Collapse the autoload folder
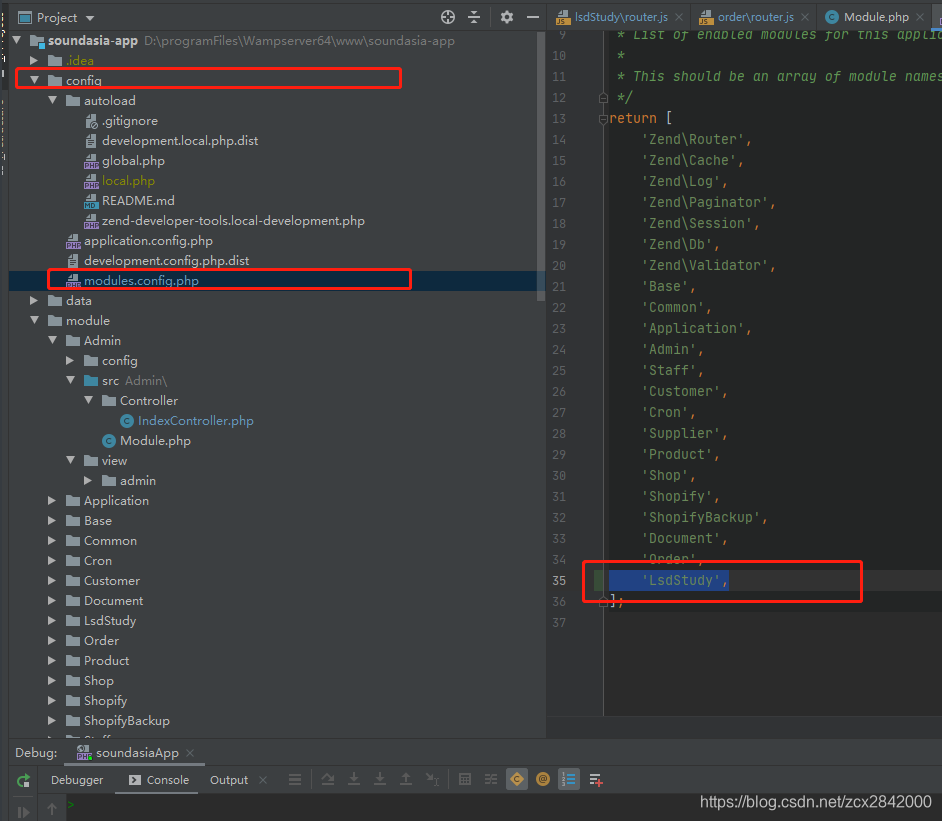This screenshot has height=821, width=942. (53, 100)
